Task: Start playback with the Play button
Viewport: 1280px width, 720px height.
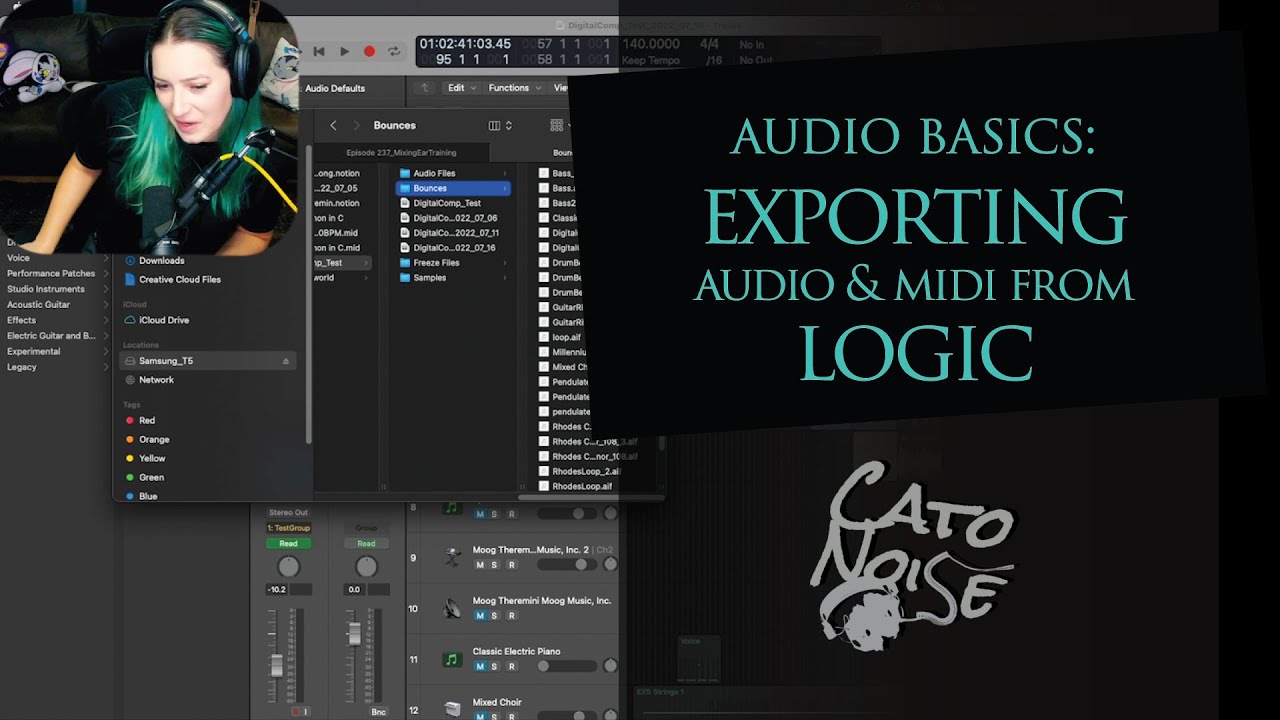Action: coord(344,51)
